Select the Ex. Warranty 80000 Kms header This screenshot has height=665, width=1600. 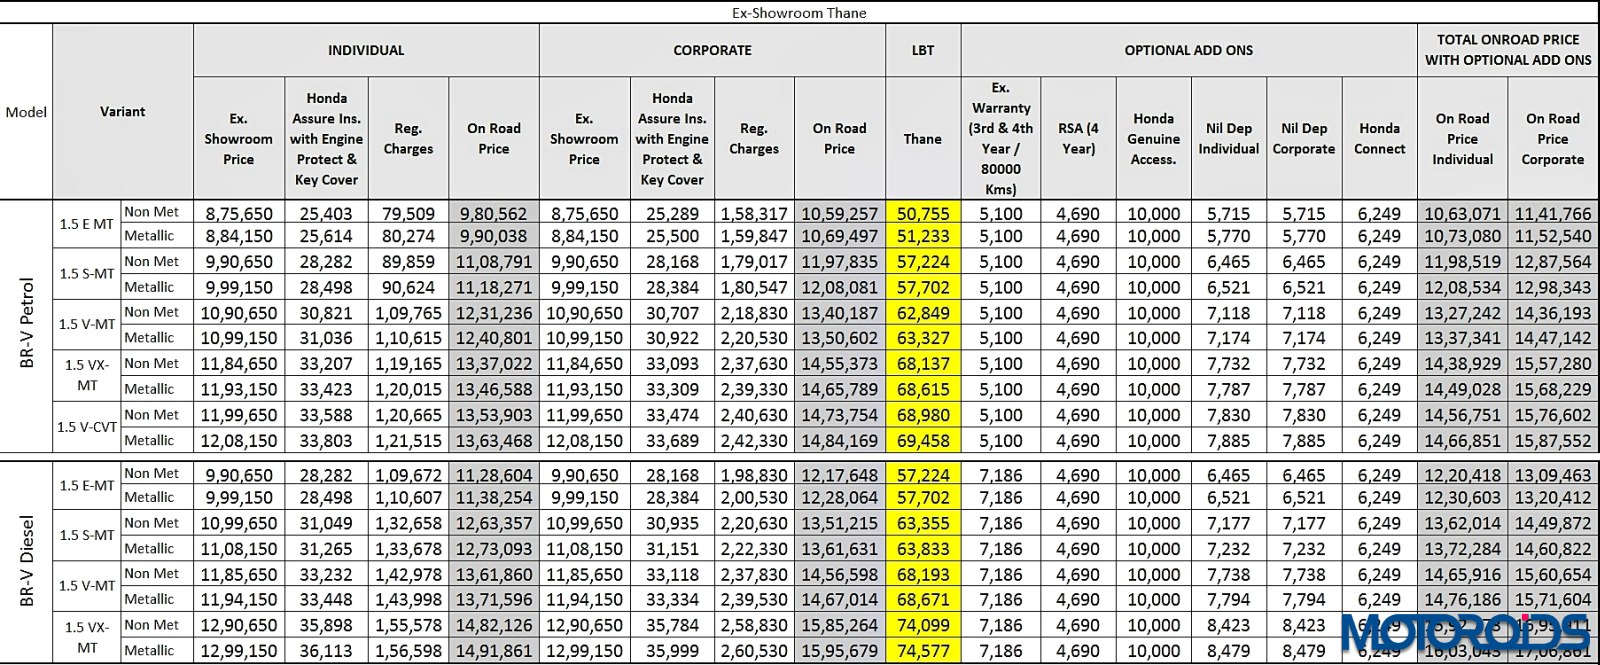(x=1001, y=139)
